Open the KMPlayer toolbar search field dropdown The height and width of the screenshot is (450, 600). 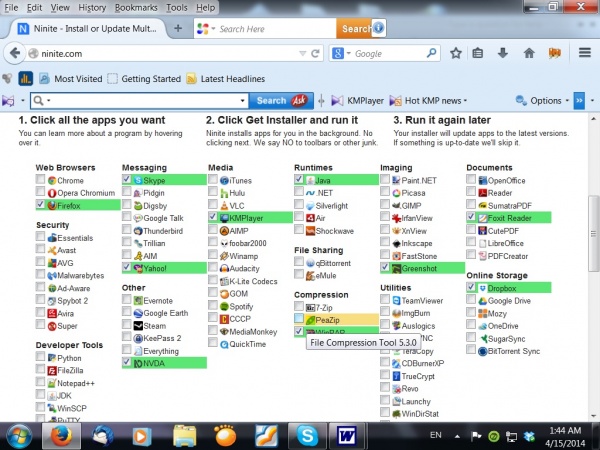(242, 101)
